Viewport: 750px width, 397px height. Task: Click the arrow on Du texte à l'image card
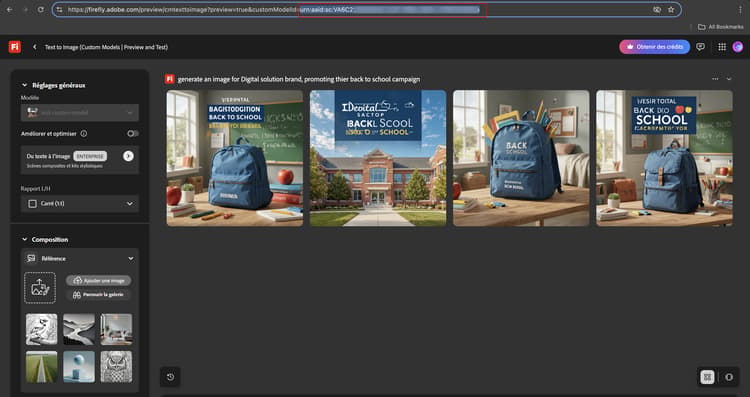(128, 156)
